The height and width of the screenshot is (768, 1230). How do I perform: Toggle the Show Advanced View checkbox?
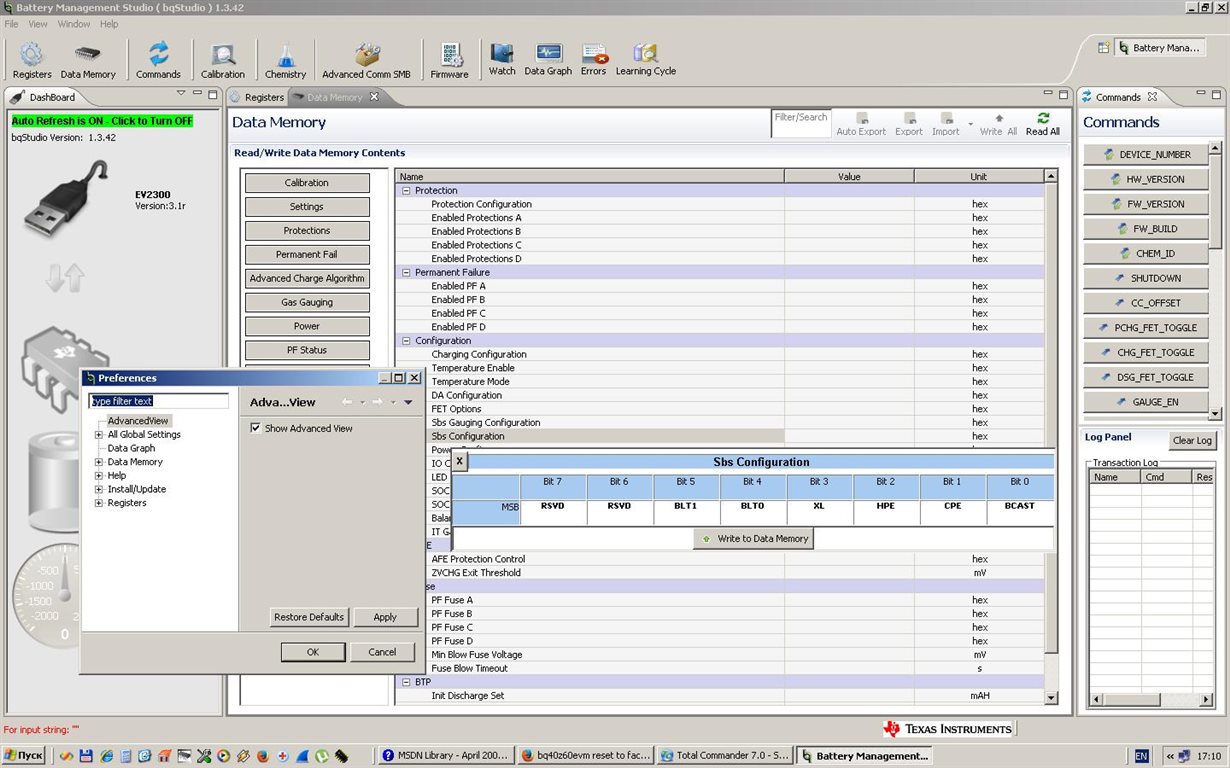pyautogui.click(x=256, y=428)
